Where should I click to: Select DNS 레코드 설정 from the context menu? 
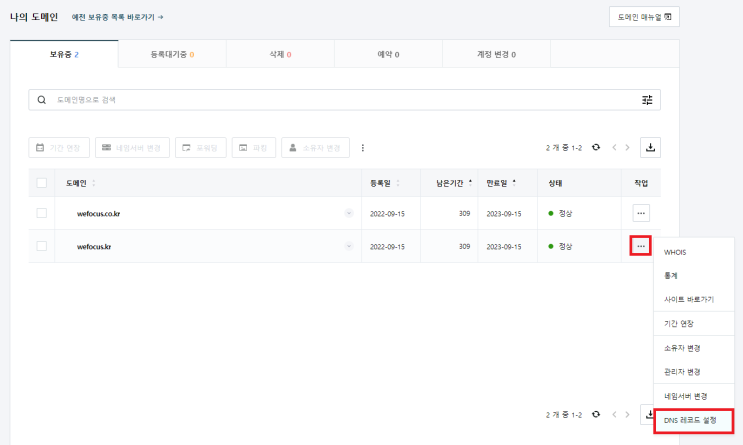[x=694, y=420]
